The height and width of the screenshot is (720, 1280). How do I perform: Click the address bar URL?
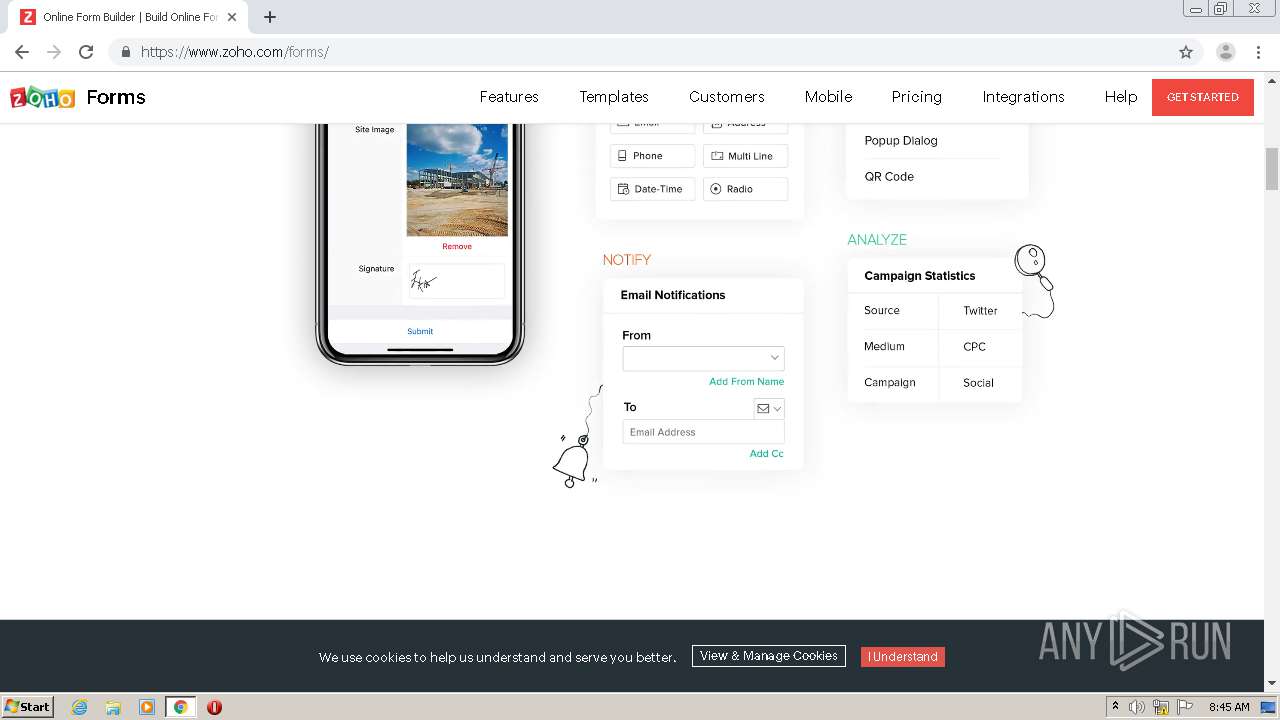click(235, 52)
